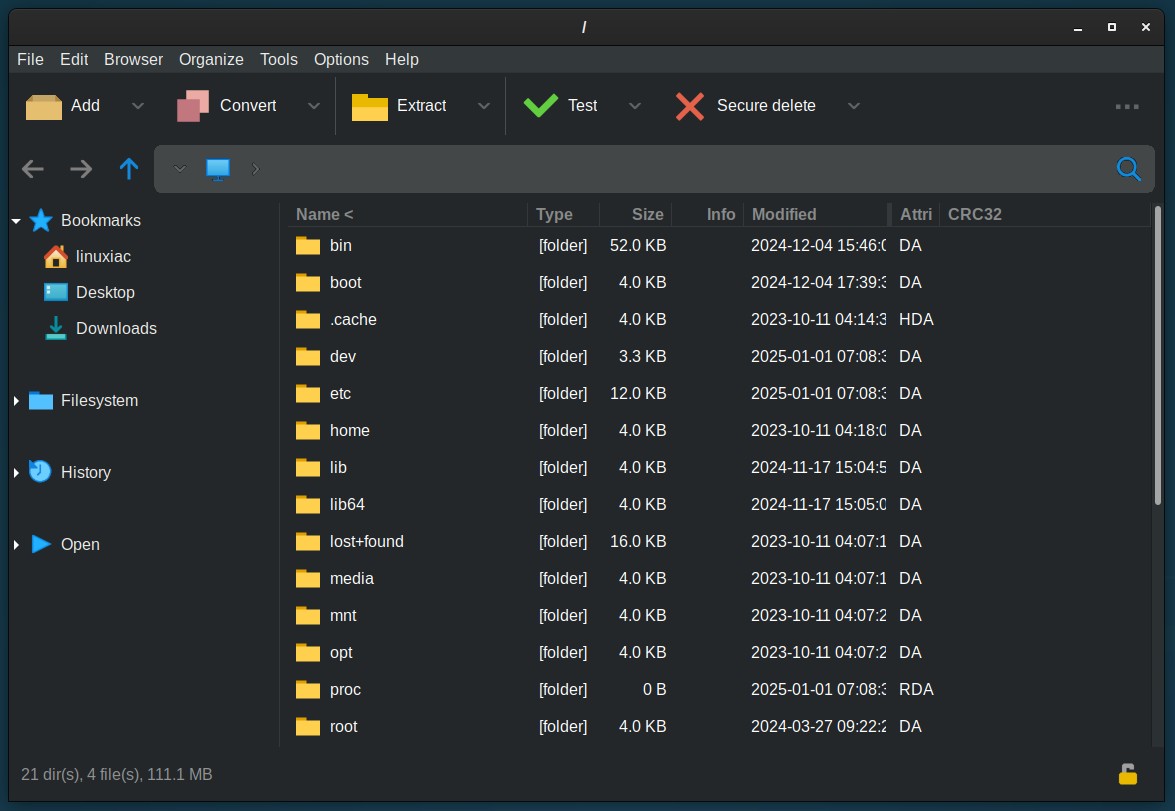Click the file list vertical scrollbar
The image size is (1175, 811).
[1158, 355]
